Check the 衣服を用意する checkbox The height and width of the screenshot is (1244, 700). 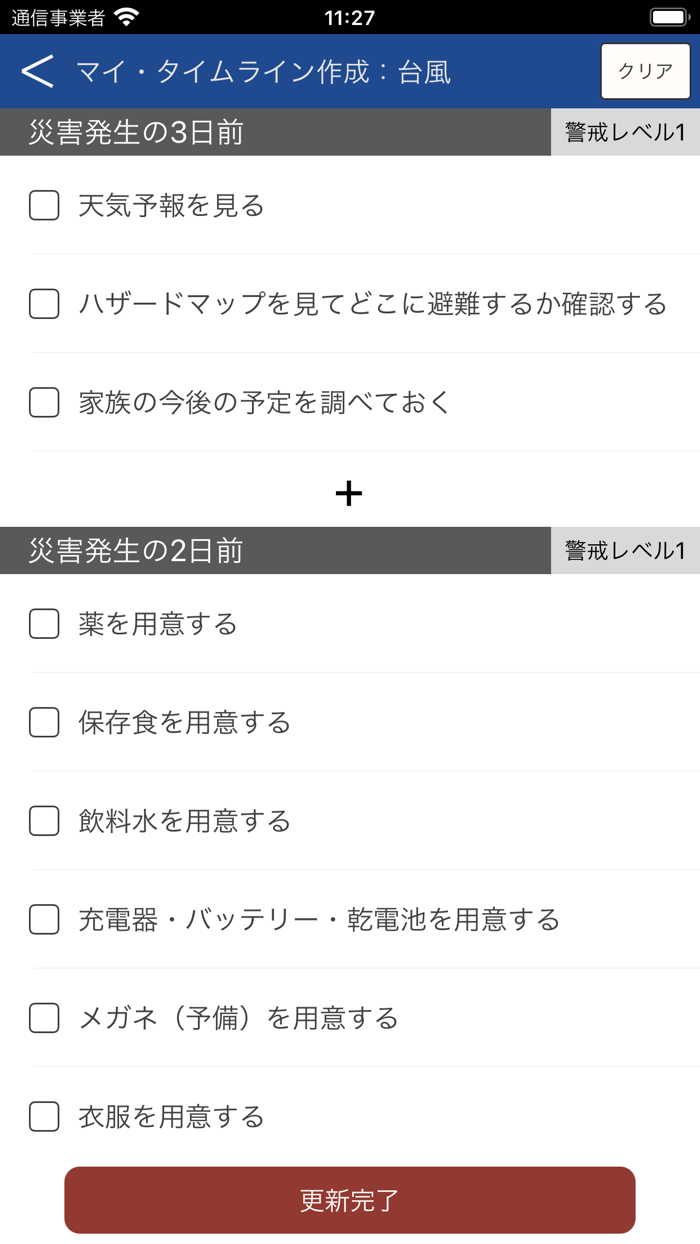(43, 1117)
